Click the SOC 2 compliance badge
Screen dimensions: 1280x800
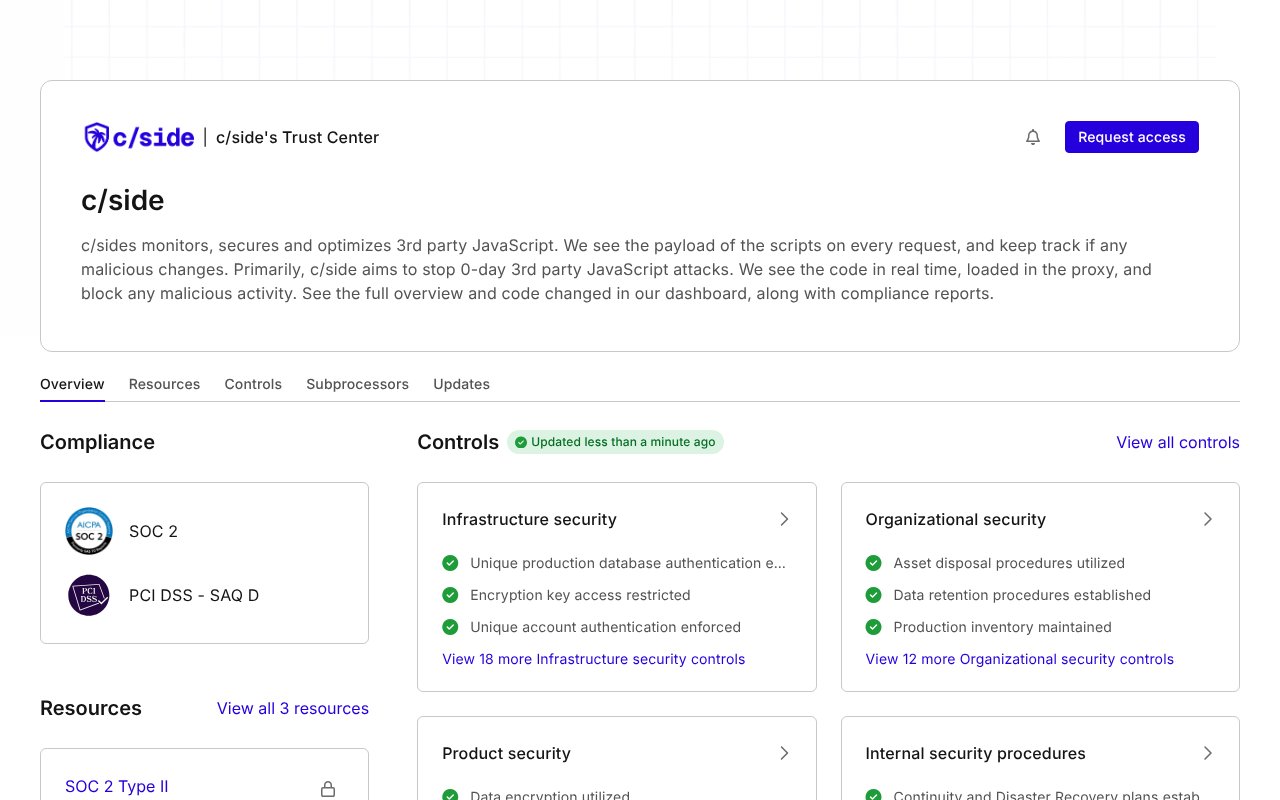pyautogui.click(x=89, y=531)
